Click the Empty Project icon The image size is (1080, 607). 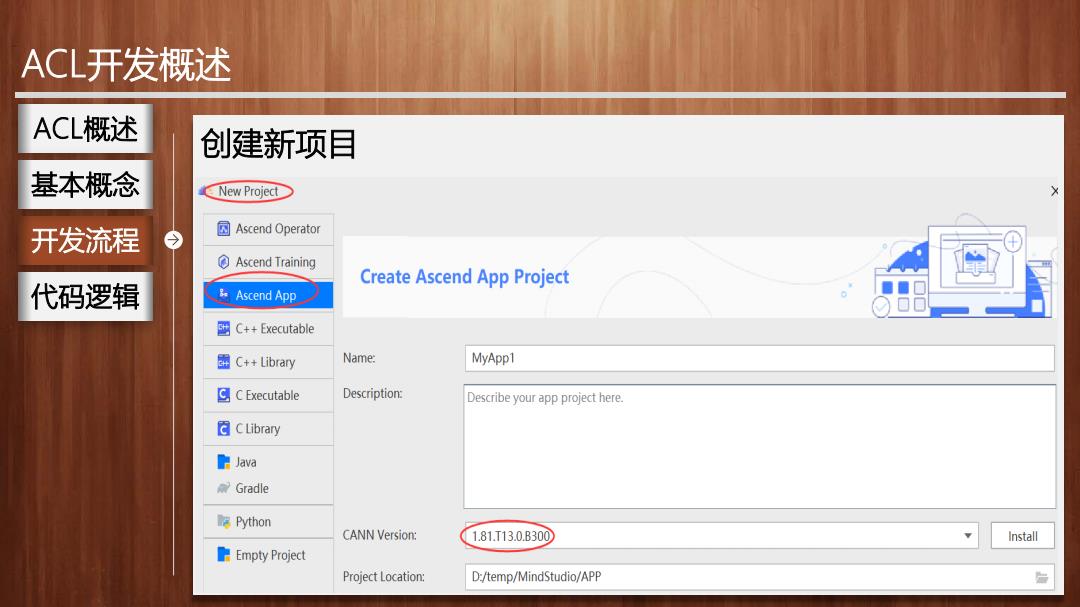pyautogui.click(x=223, y=555)
